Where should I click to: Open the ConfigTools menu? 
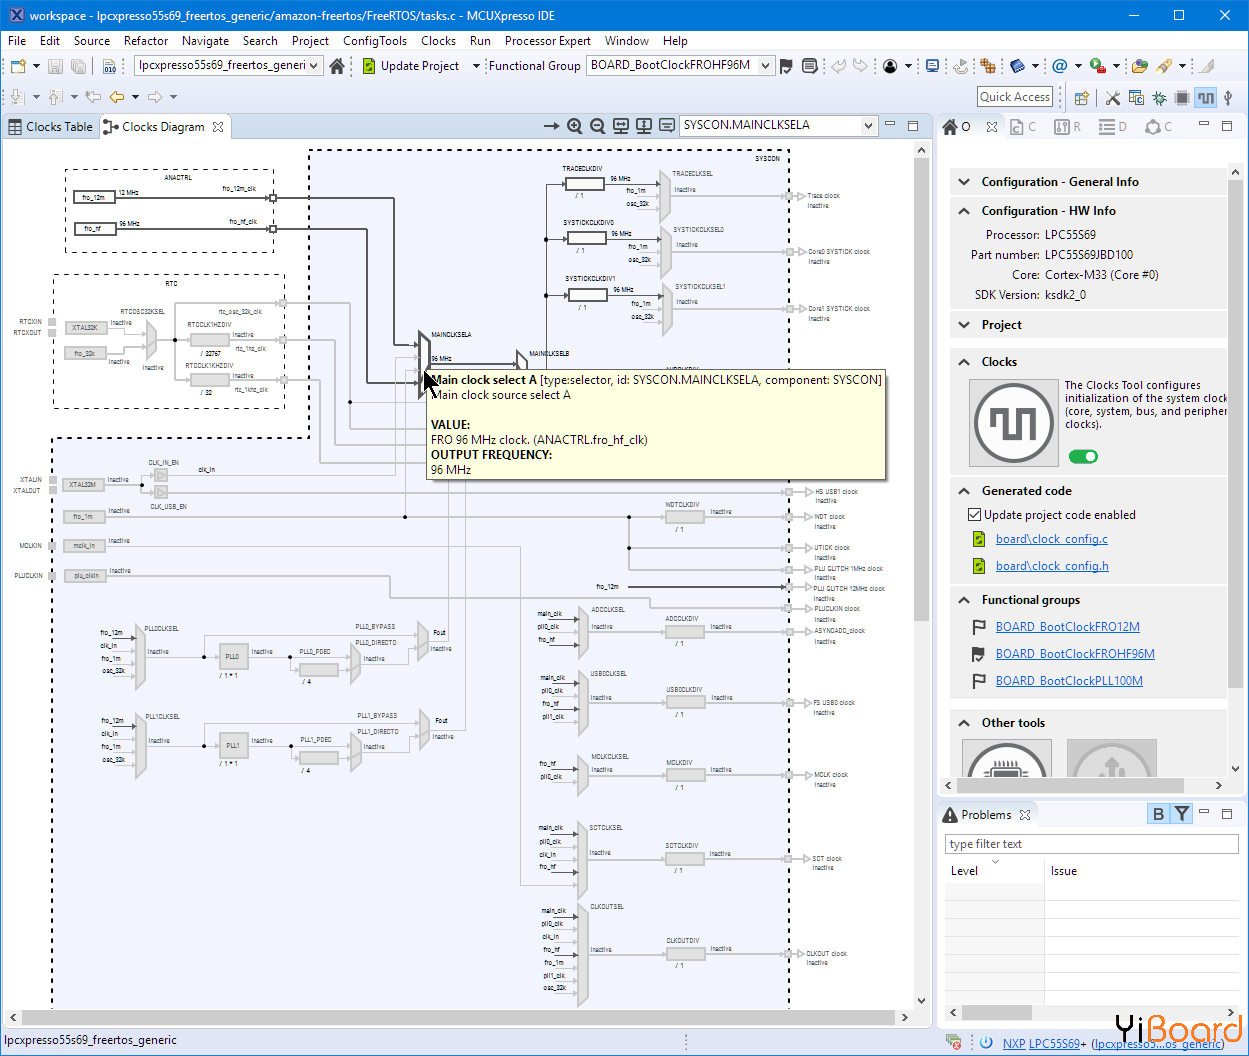pyautogui.click(x=374, y=41)
